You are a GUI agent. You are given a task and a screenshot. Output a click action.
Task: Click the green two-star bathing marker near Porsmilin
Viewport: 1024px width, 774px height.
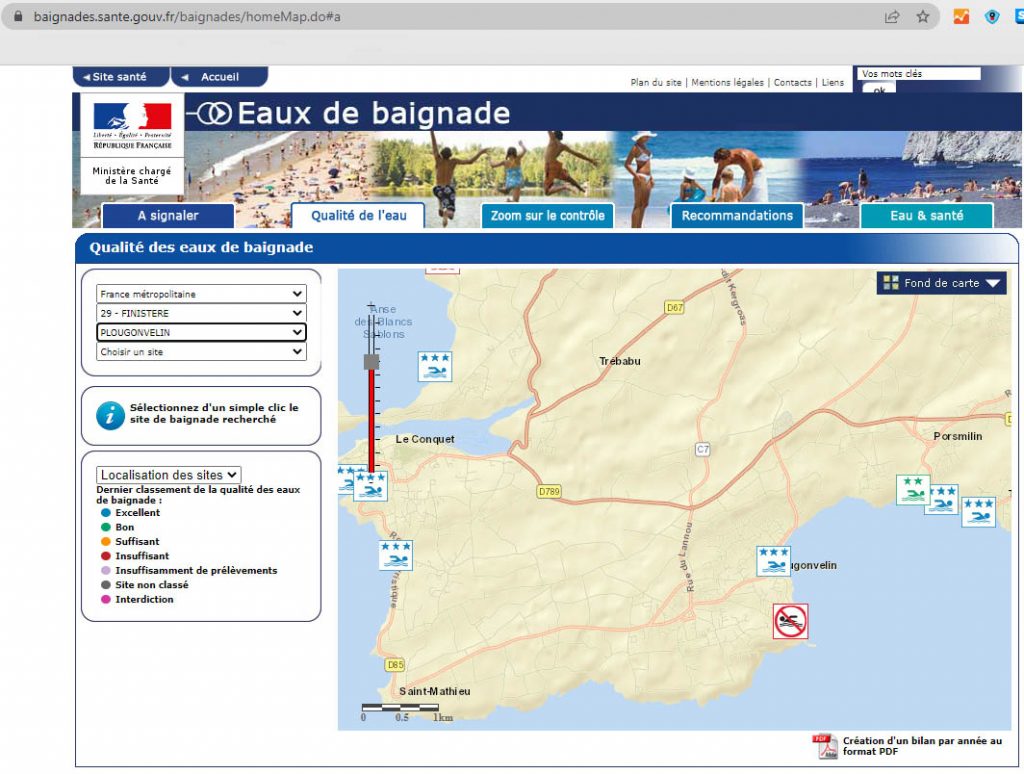click(x=913, y=490)
